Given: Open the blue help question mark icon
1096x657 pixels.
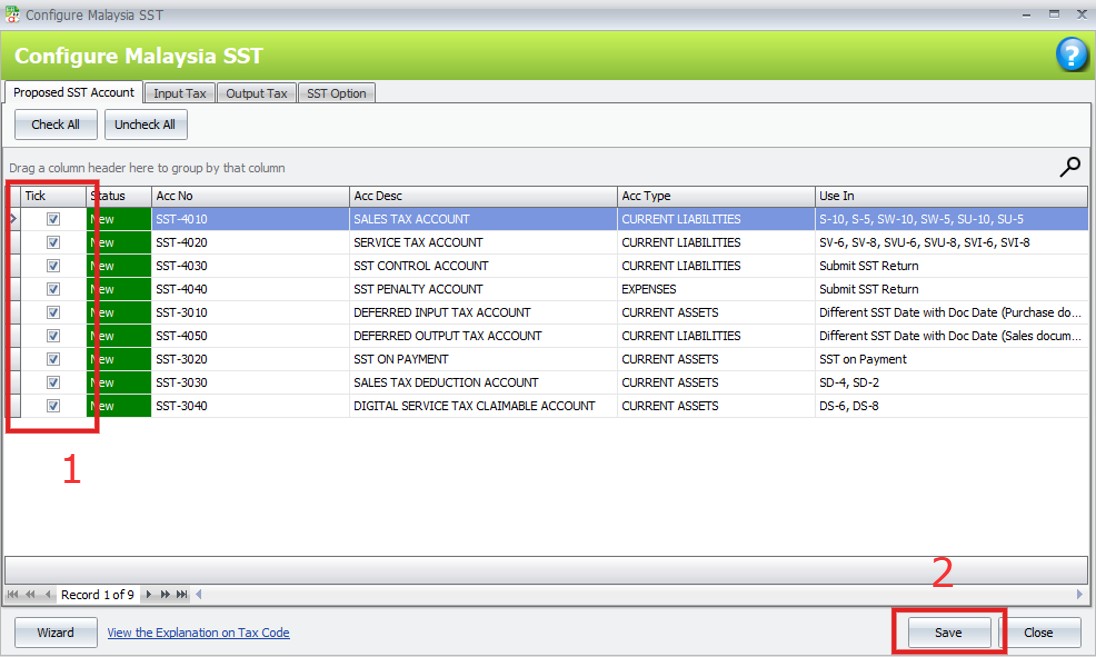Looking at the screenshot, I should (1071, 56).
